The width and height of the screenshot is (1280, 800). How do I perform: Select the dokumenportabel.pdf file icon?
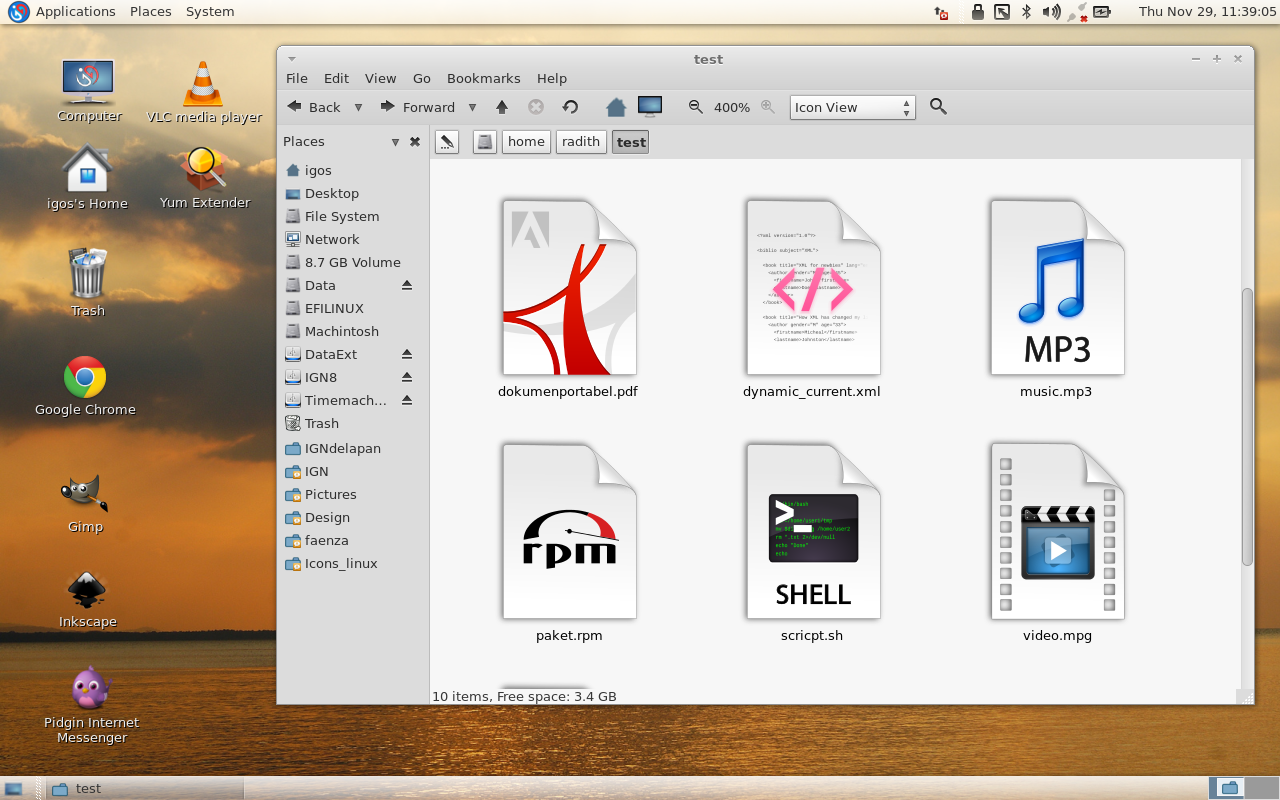[569, 287]
